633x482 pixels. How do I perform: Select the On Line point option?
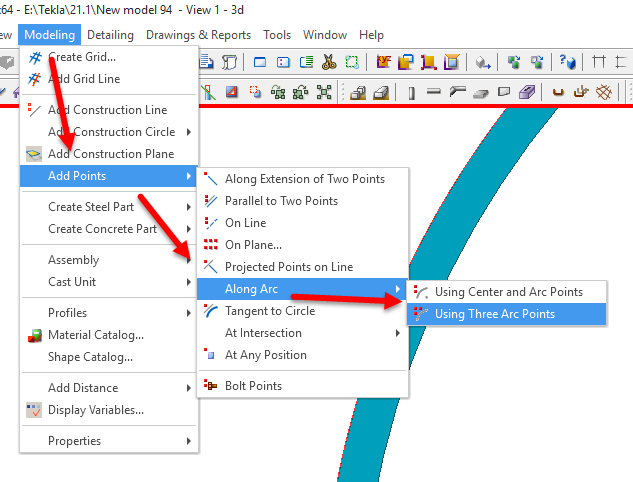(303, 223)
